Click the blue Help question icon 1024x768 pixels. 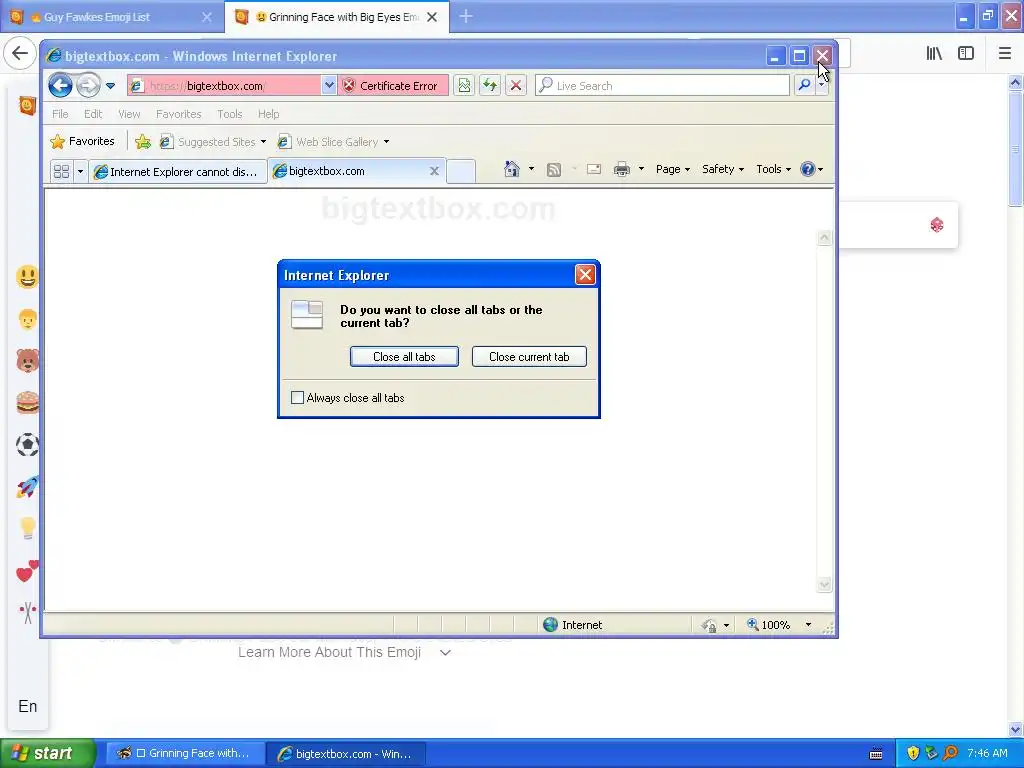(808, 169)
